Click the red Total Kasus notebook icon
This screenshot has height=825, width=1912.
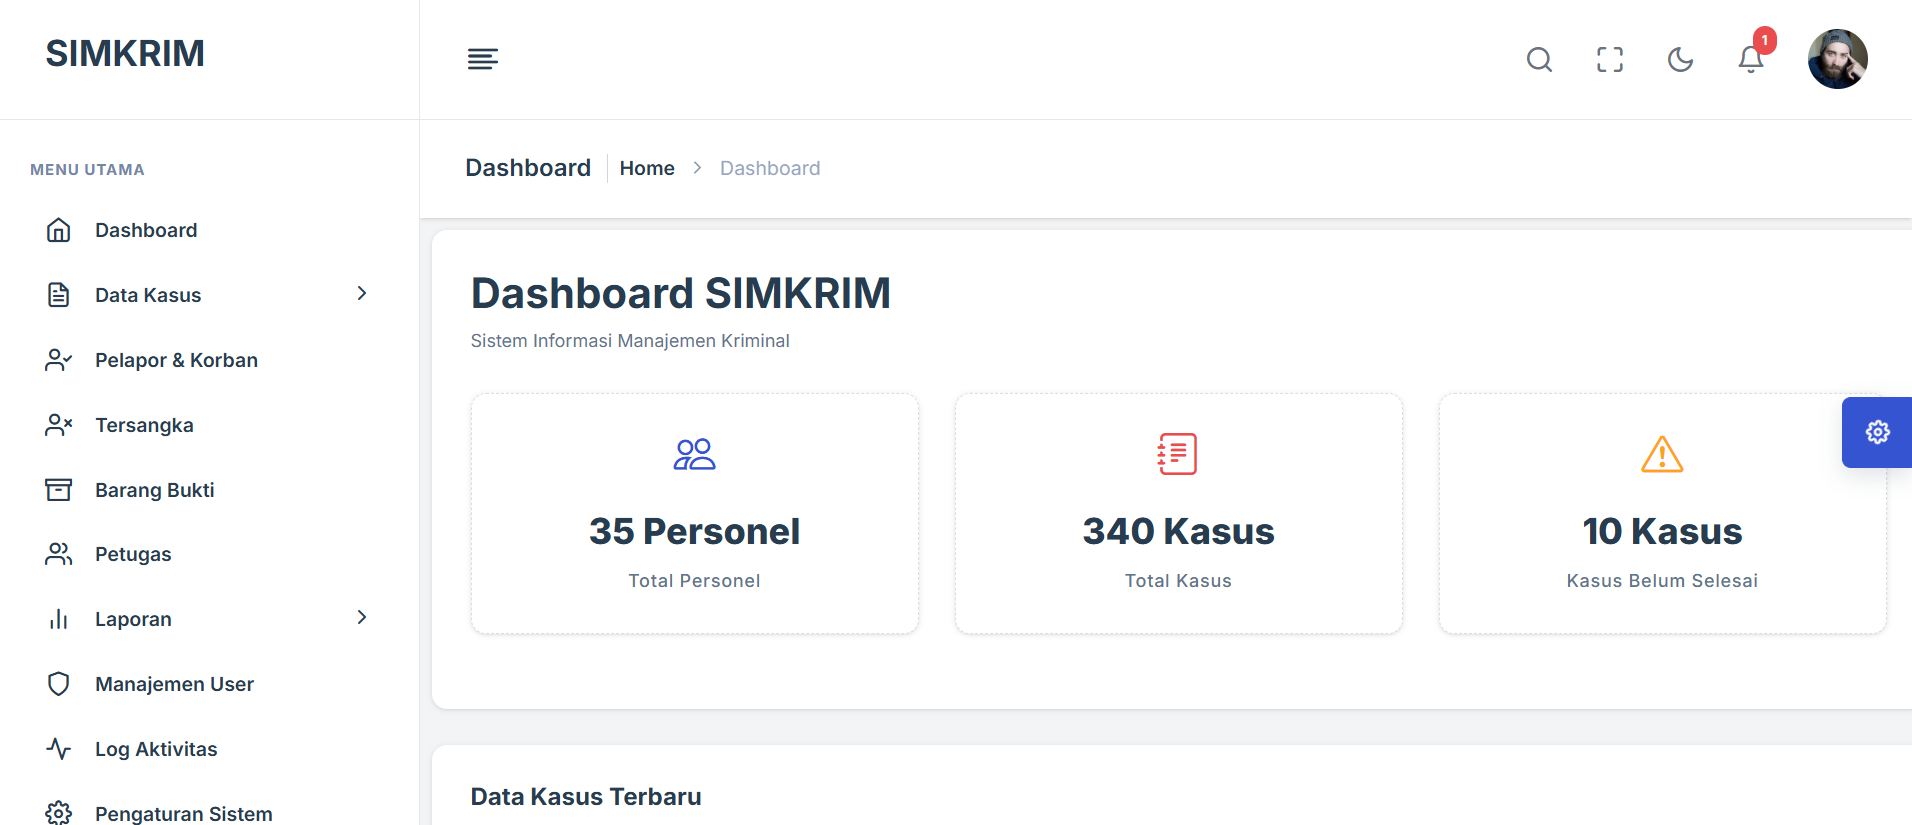pyautogui.click(x=1178, y=454)
